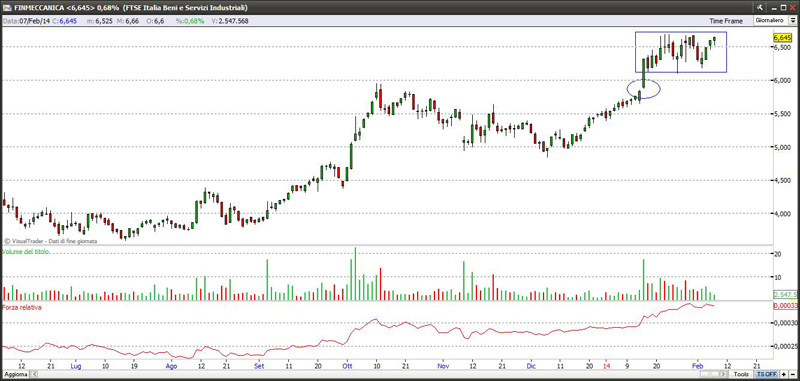
Task: Click the blue '14' year label on time axis
Action: pos(606,366)
